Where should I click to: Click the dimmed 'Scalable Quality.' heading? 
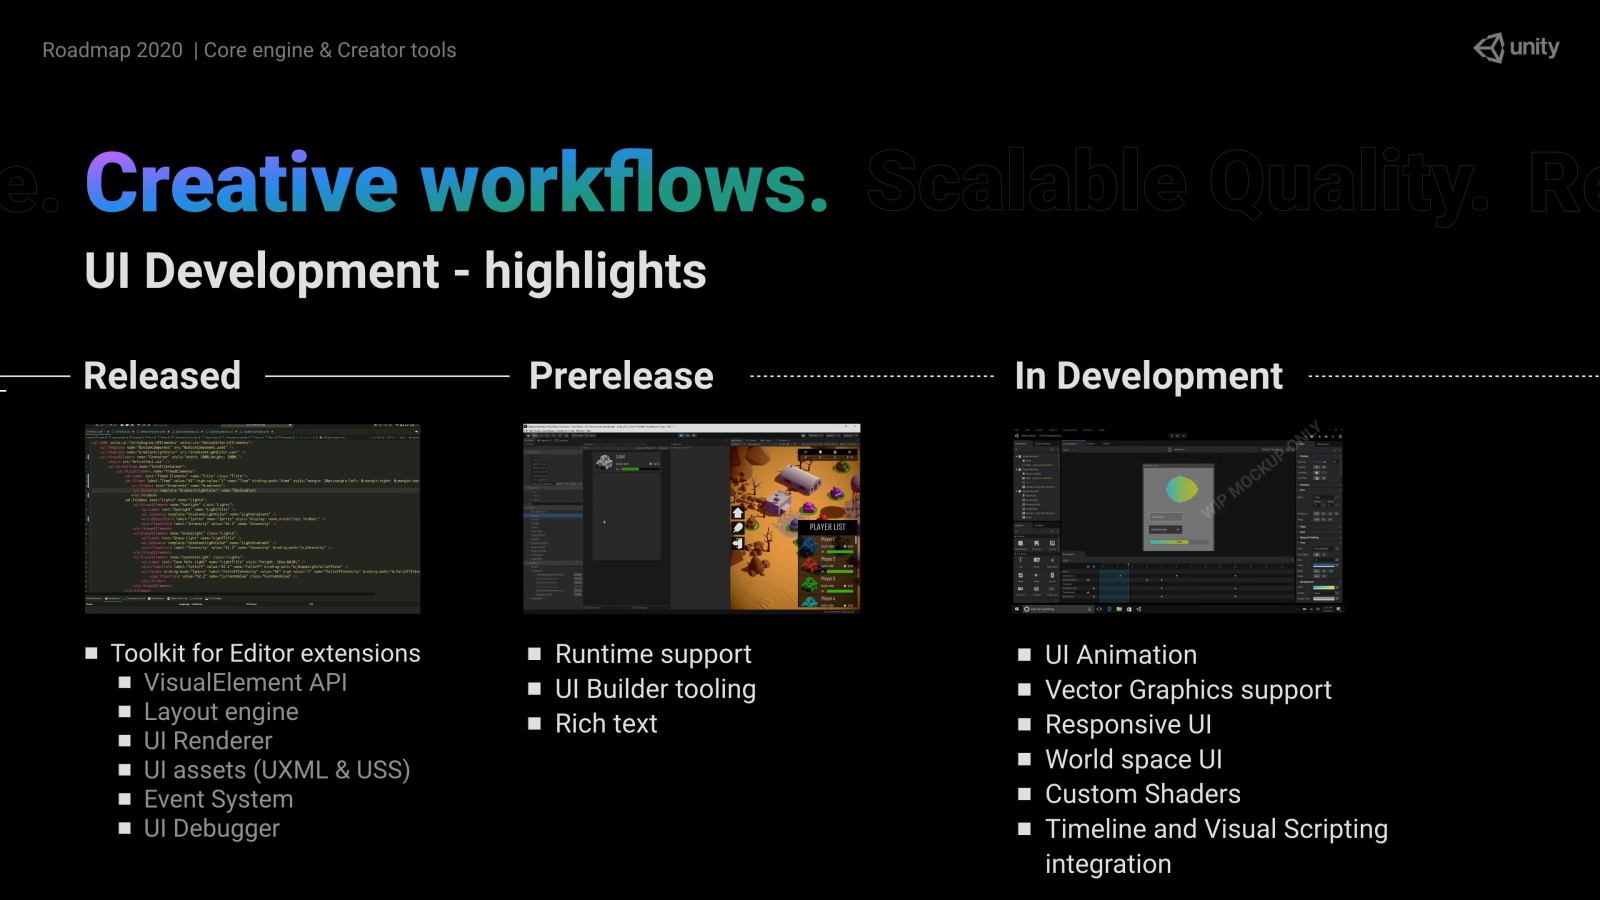click(x=1177, y=183)
